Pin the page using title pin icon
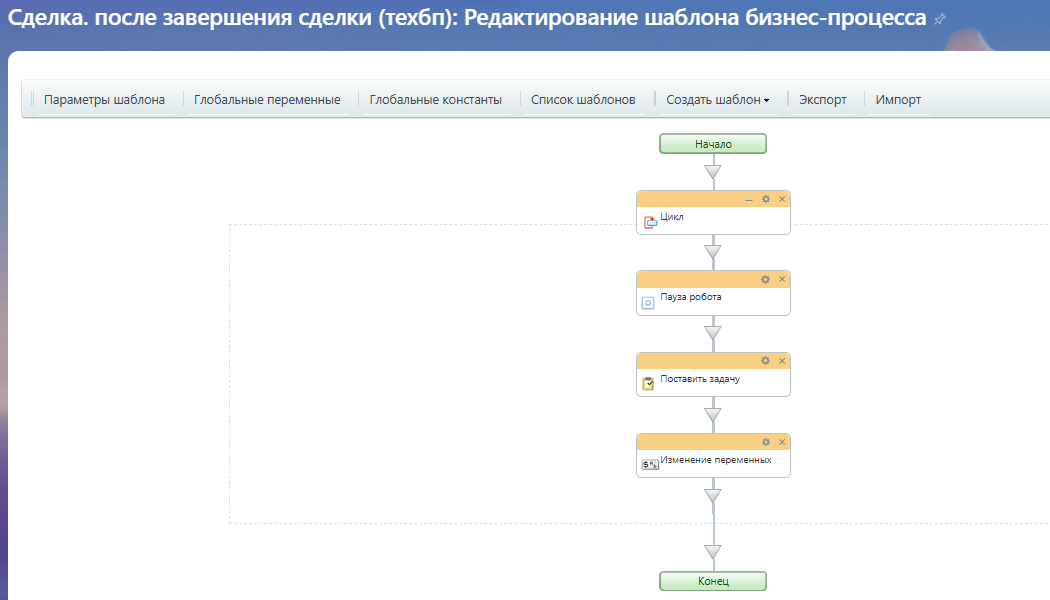Viewport: 1050px width, 600px height. (938, 20)
